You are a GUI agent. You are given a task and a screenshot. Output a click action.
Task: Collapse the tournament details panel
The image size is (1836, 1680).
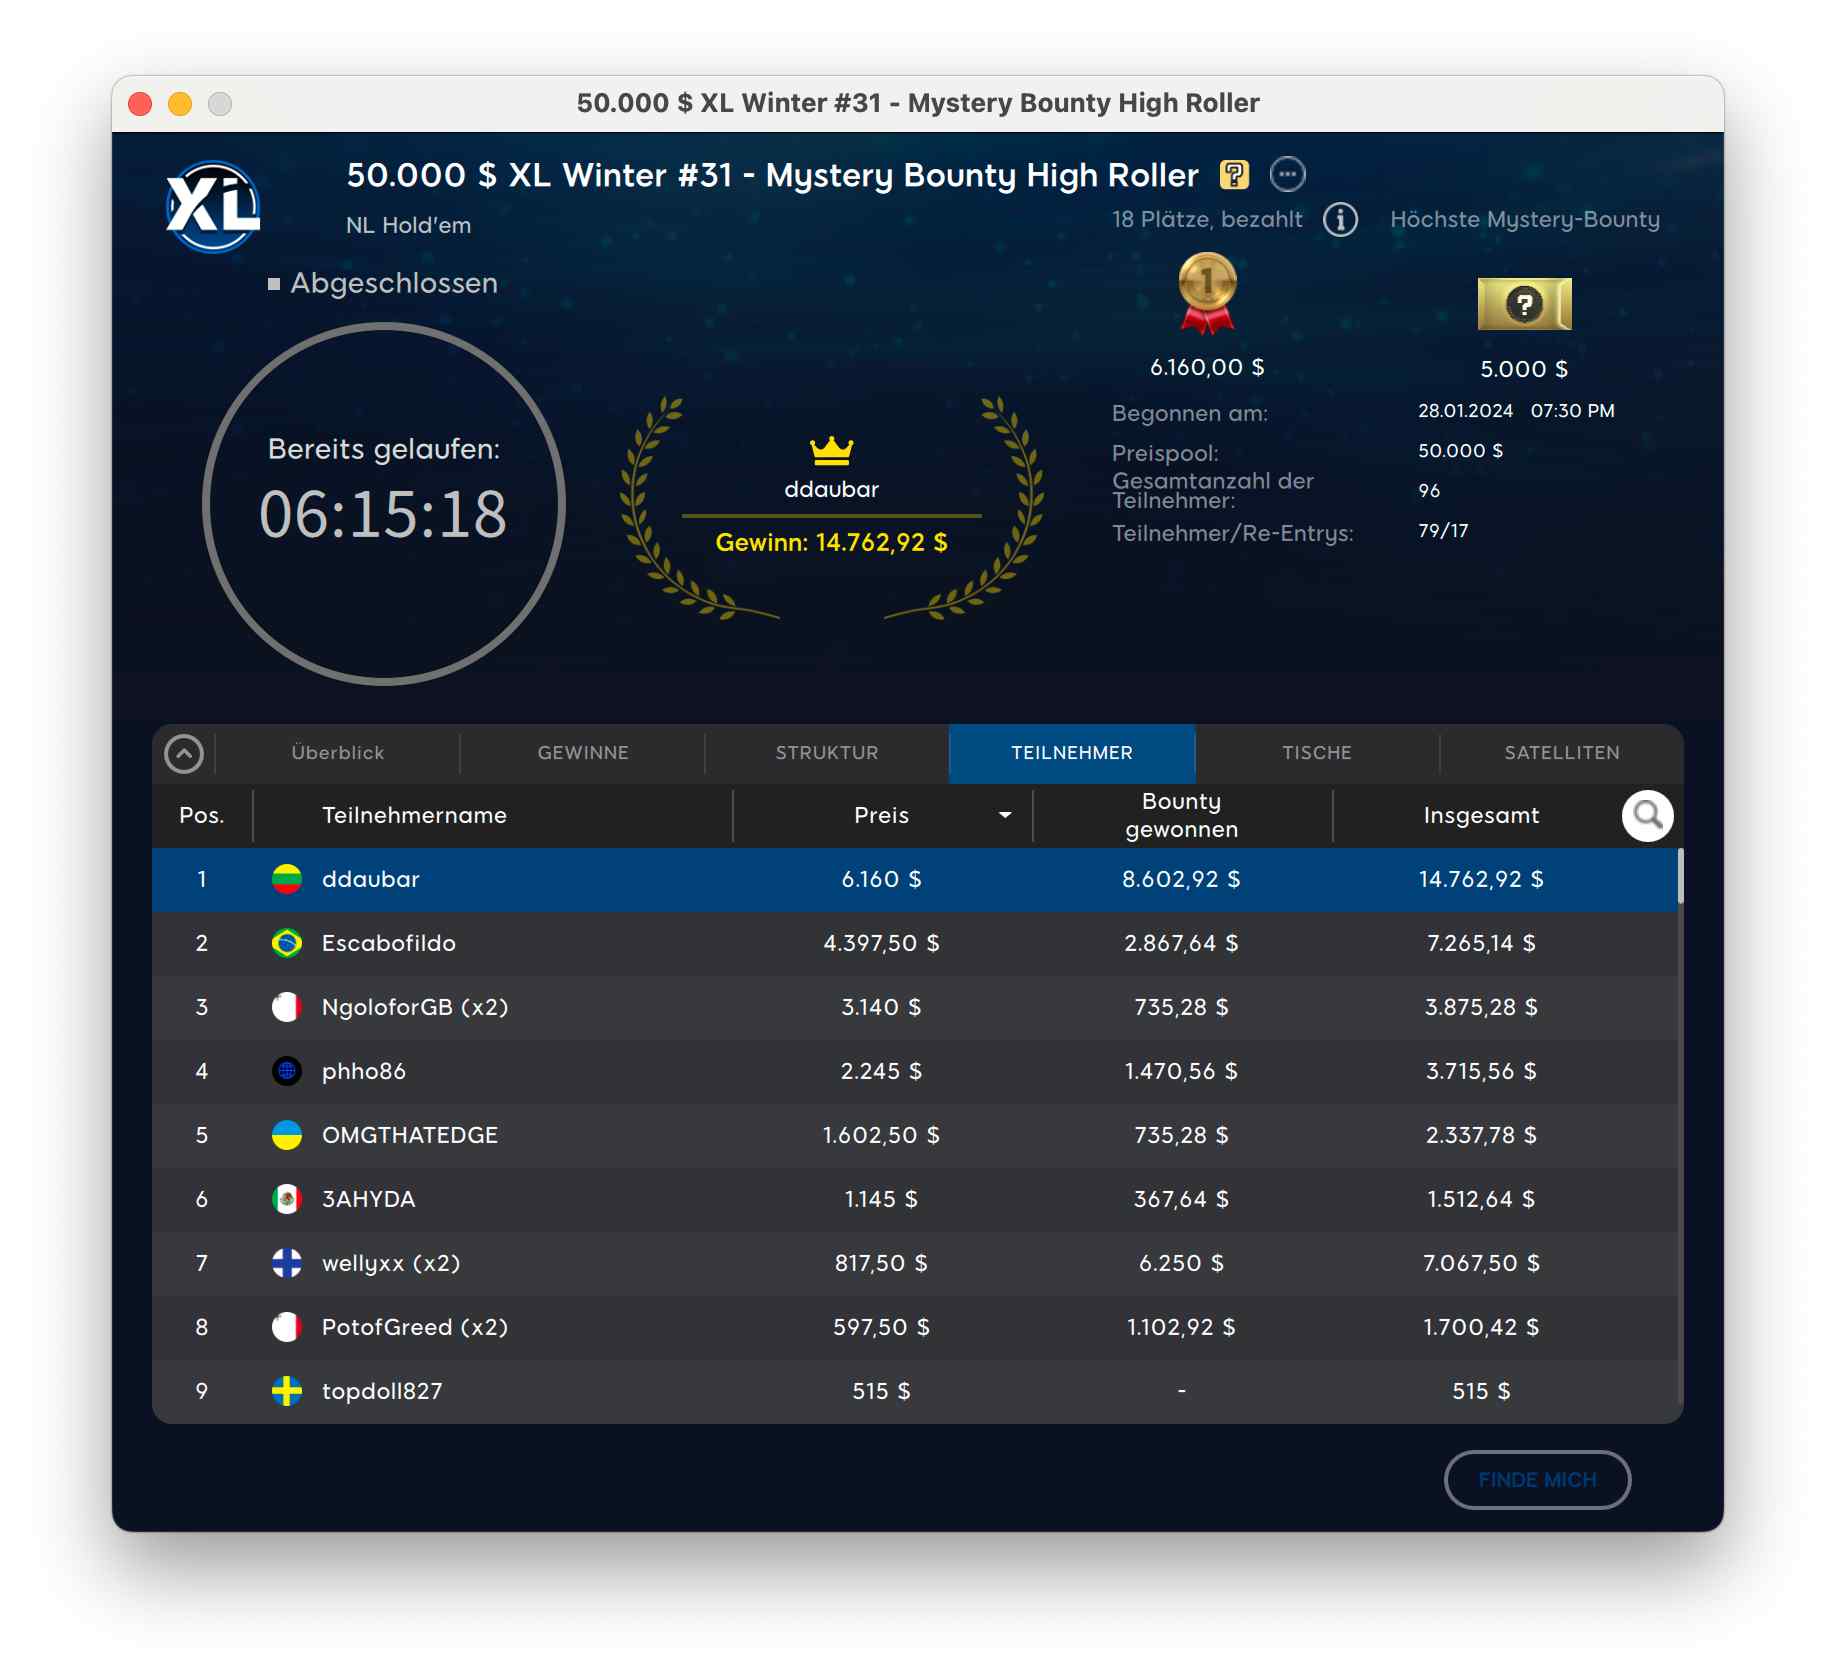[x=184, y=754]
